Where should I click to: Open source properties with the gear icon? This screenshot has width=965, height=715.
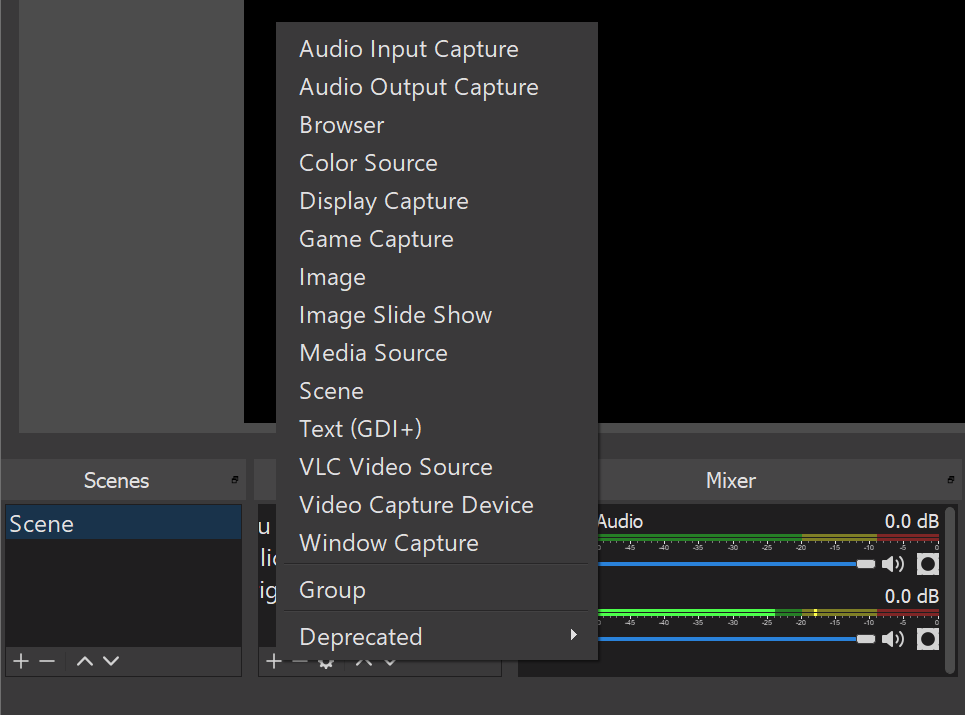click(327, 660)
